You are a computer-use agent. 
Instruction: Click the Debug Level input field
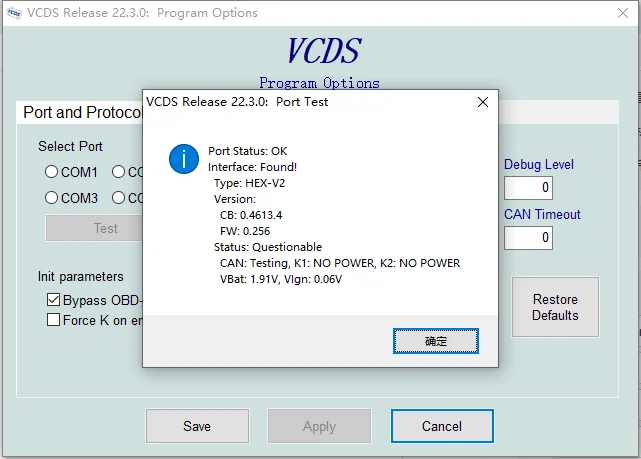click(x=528, y=188)
